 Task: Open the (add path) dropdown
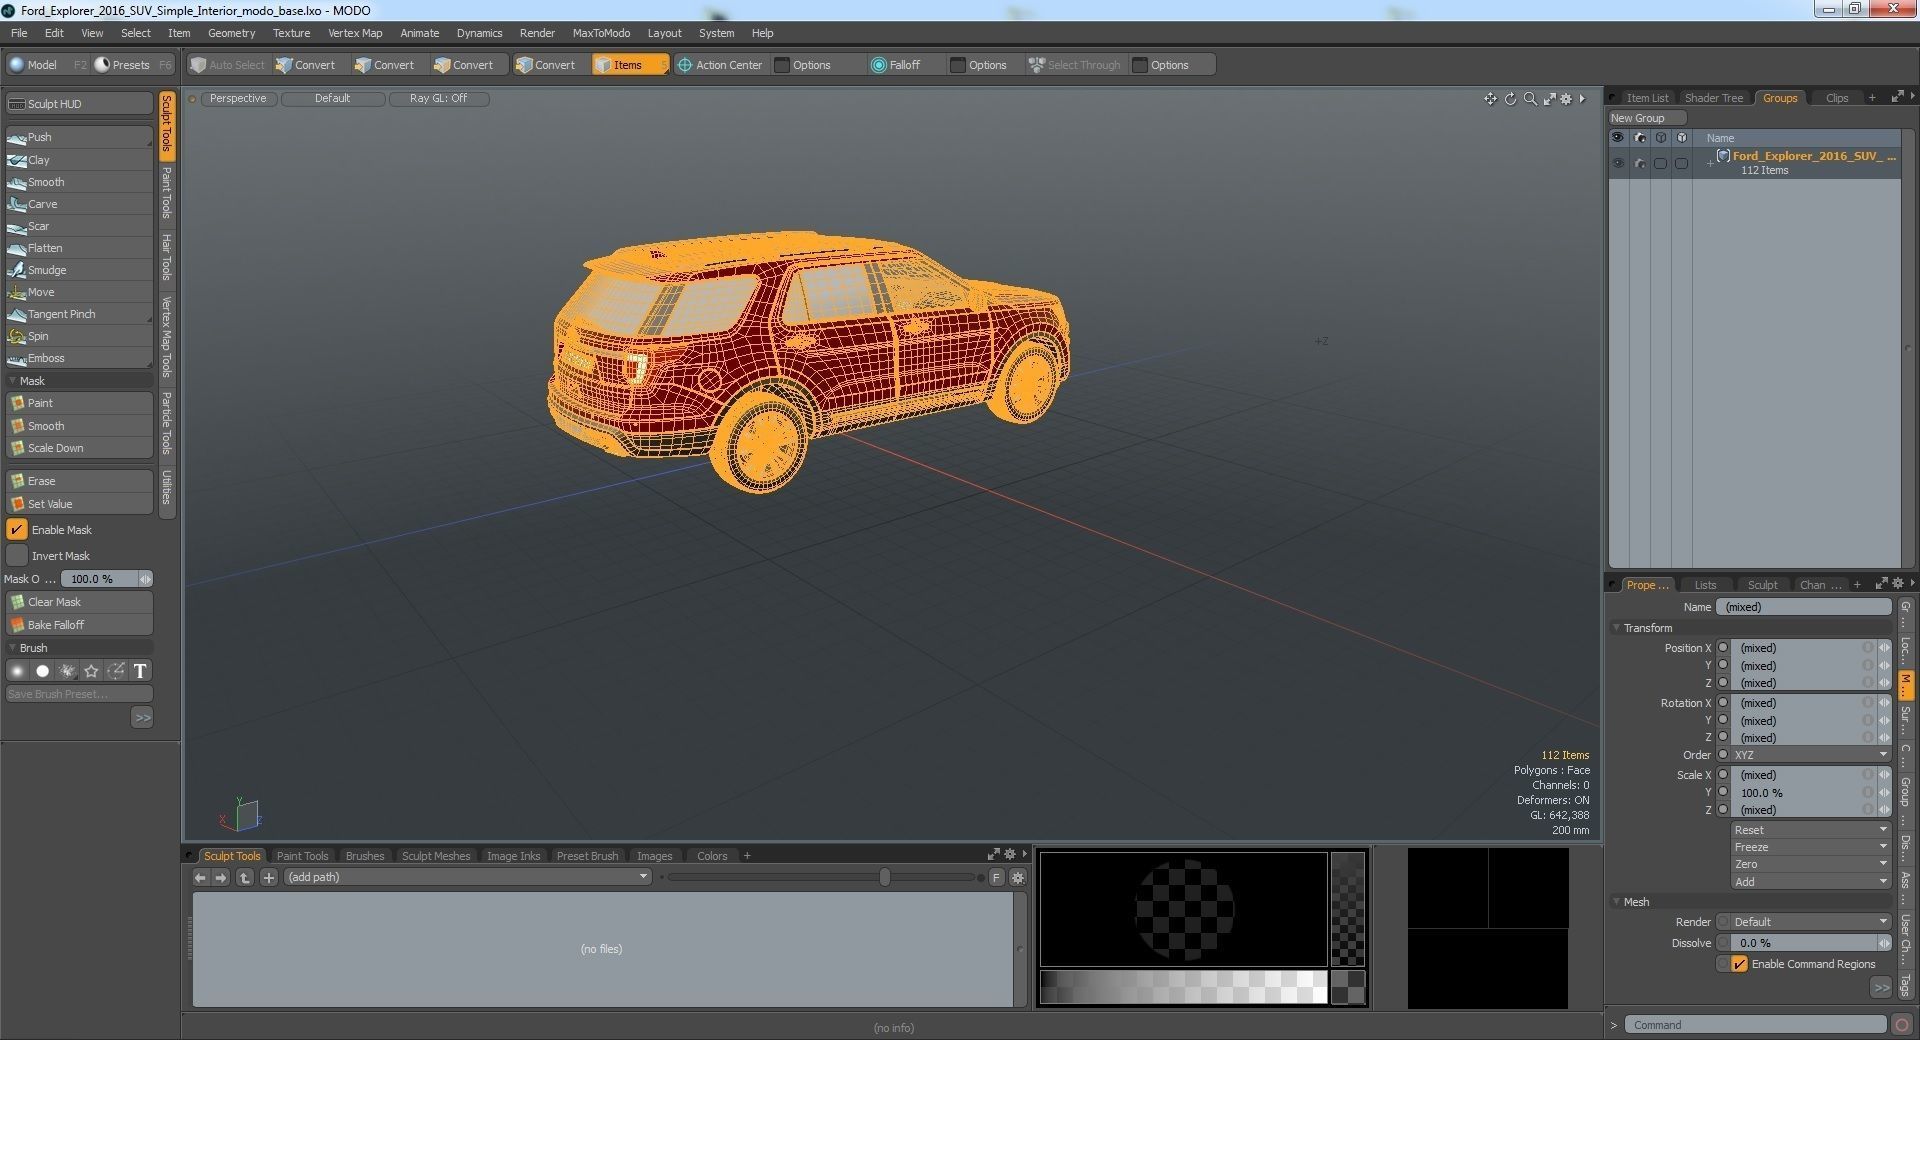pos(467,877)
